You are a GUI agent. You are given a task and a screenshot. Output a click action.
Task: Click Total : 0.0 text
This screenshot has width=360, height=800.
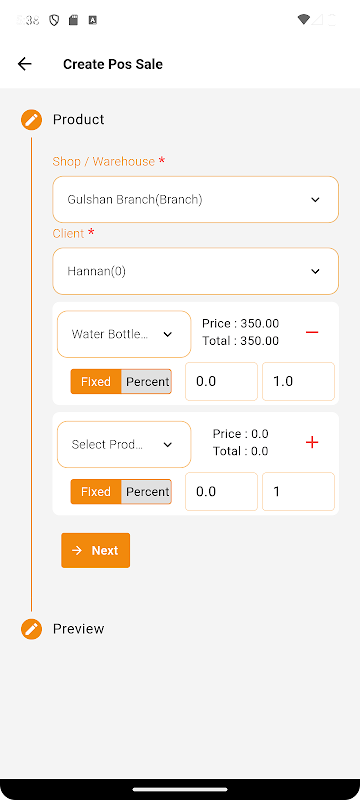pyautogui.click(x=241, y=451)
